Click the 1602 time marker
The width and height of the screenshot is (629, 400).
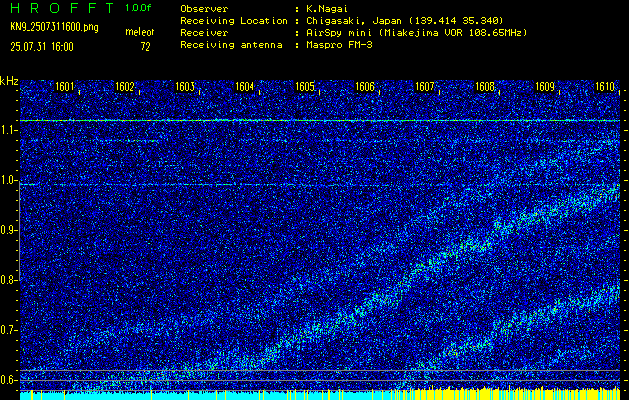point(124,86)
